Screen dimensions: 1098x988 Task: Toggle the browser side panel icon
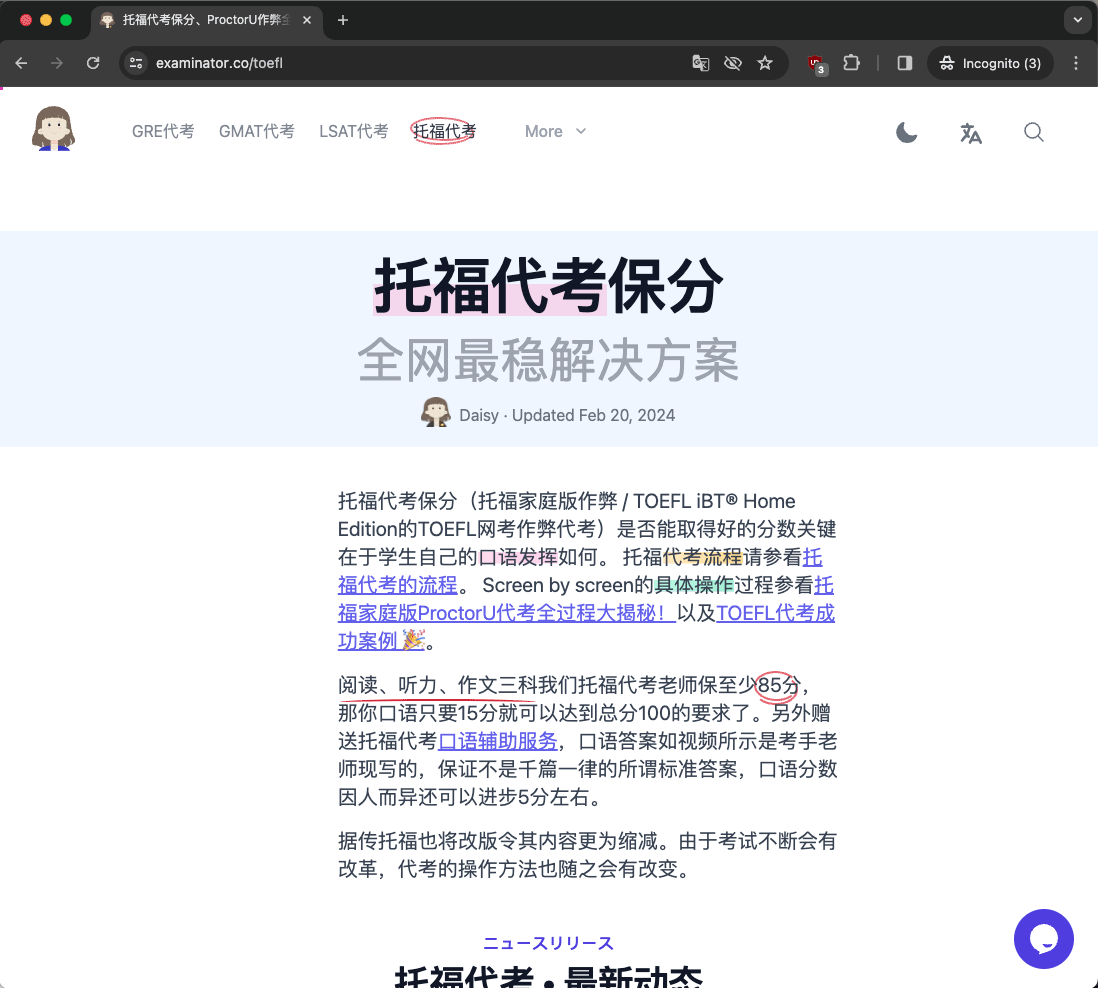[x=905, y=63]
